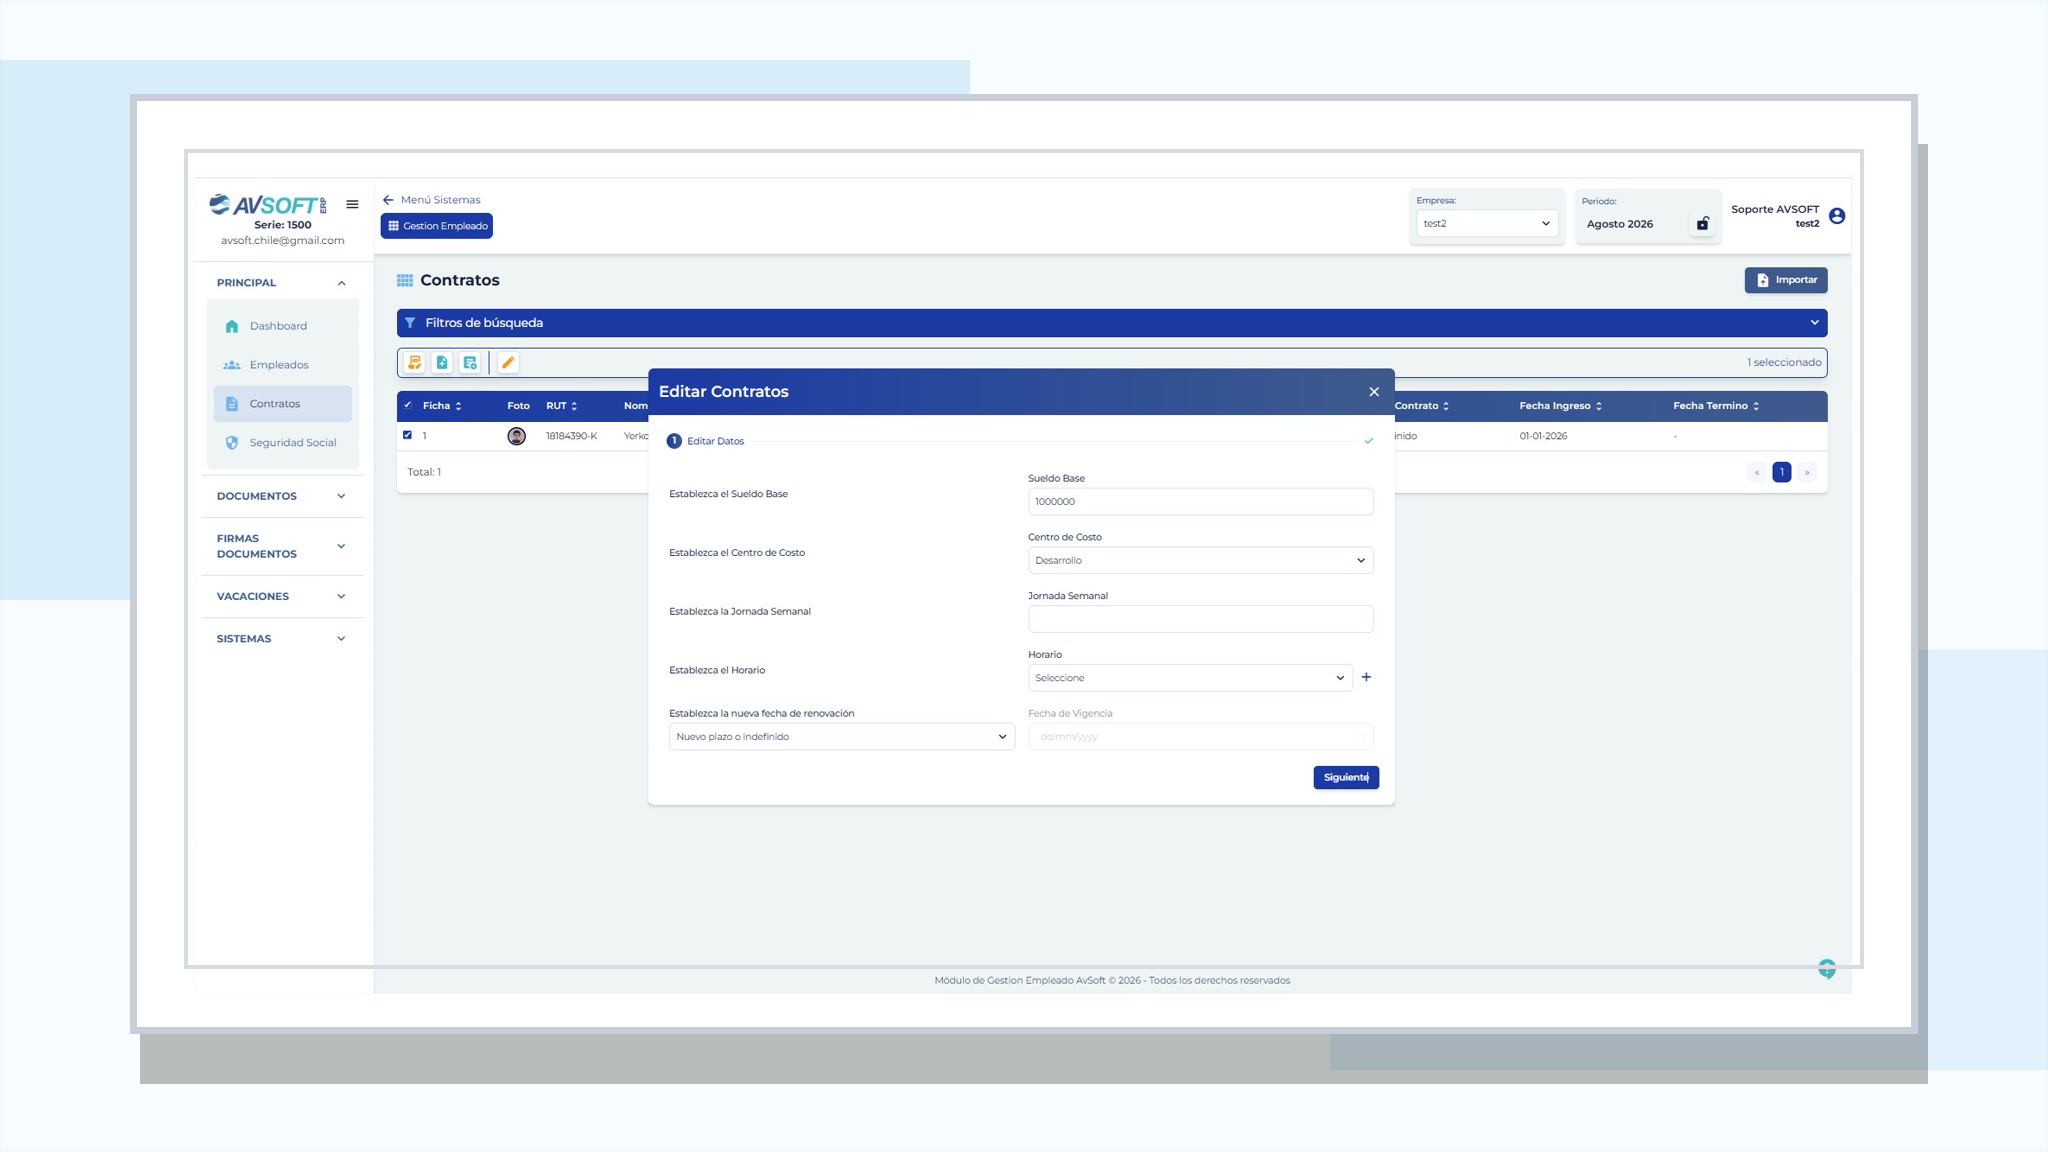Image resolution: width=2048 pixels, height=1152 pixels.
Task: Click the Seguridad Social shield icon
Action: pos(232,443)
